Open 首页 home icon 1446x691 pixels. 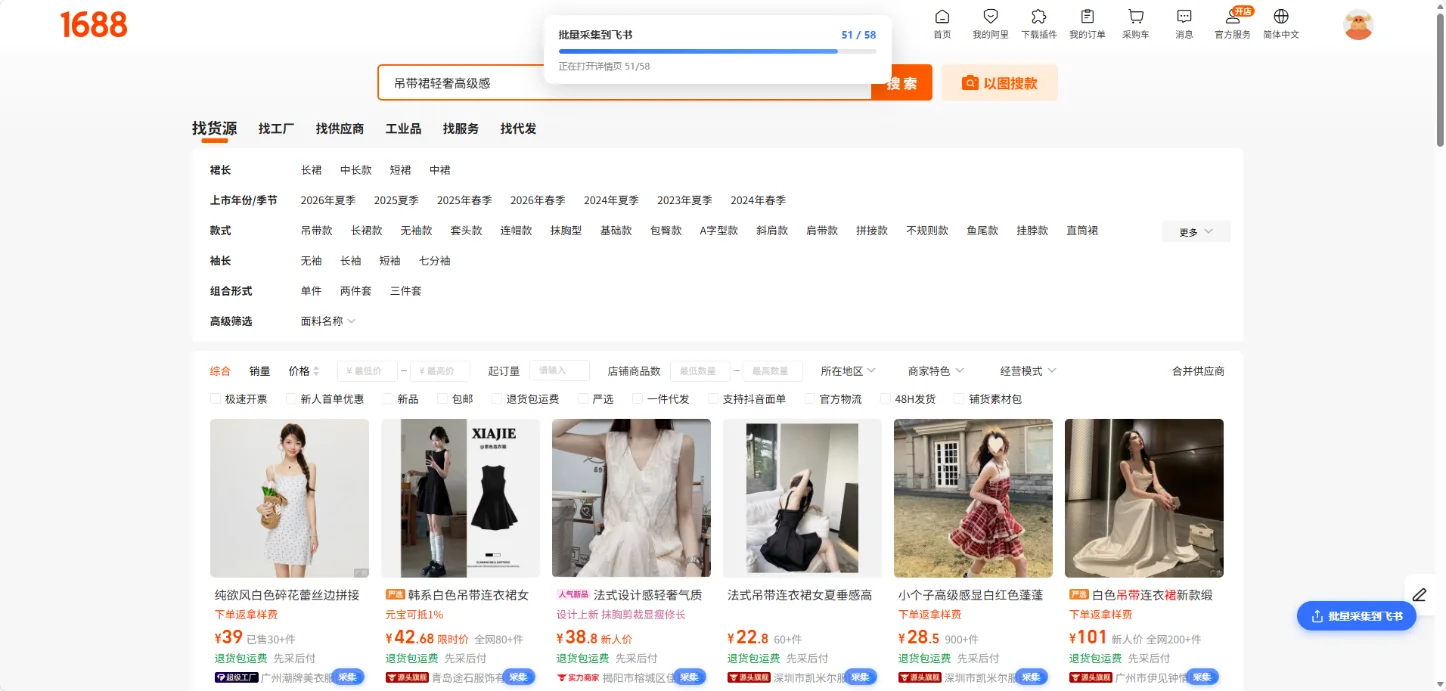point(942,17)
